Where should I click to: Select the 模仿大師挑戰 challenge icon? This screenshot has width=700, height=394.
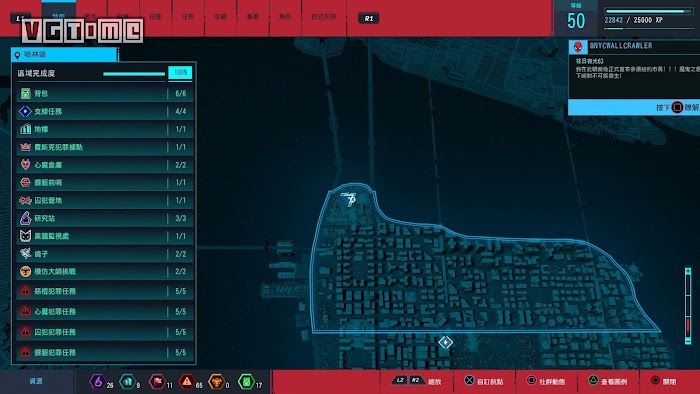(x=25, y=271)
